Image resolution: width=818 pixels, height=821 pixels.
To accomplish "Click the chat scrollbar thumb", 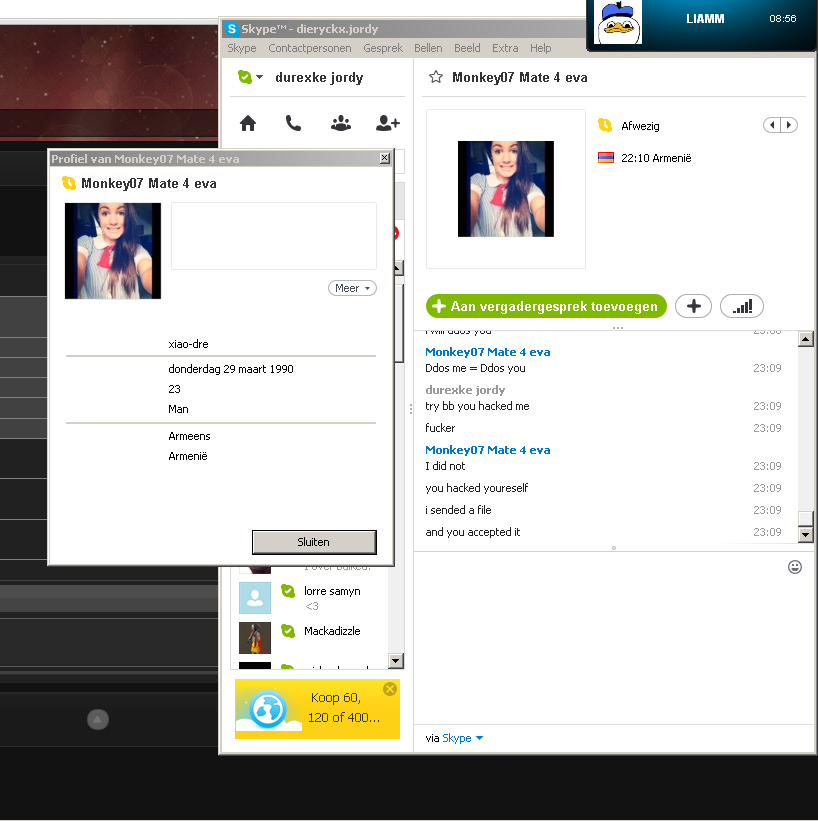I will 805,518.
